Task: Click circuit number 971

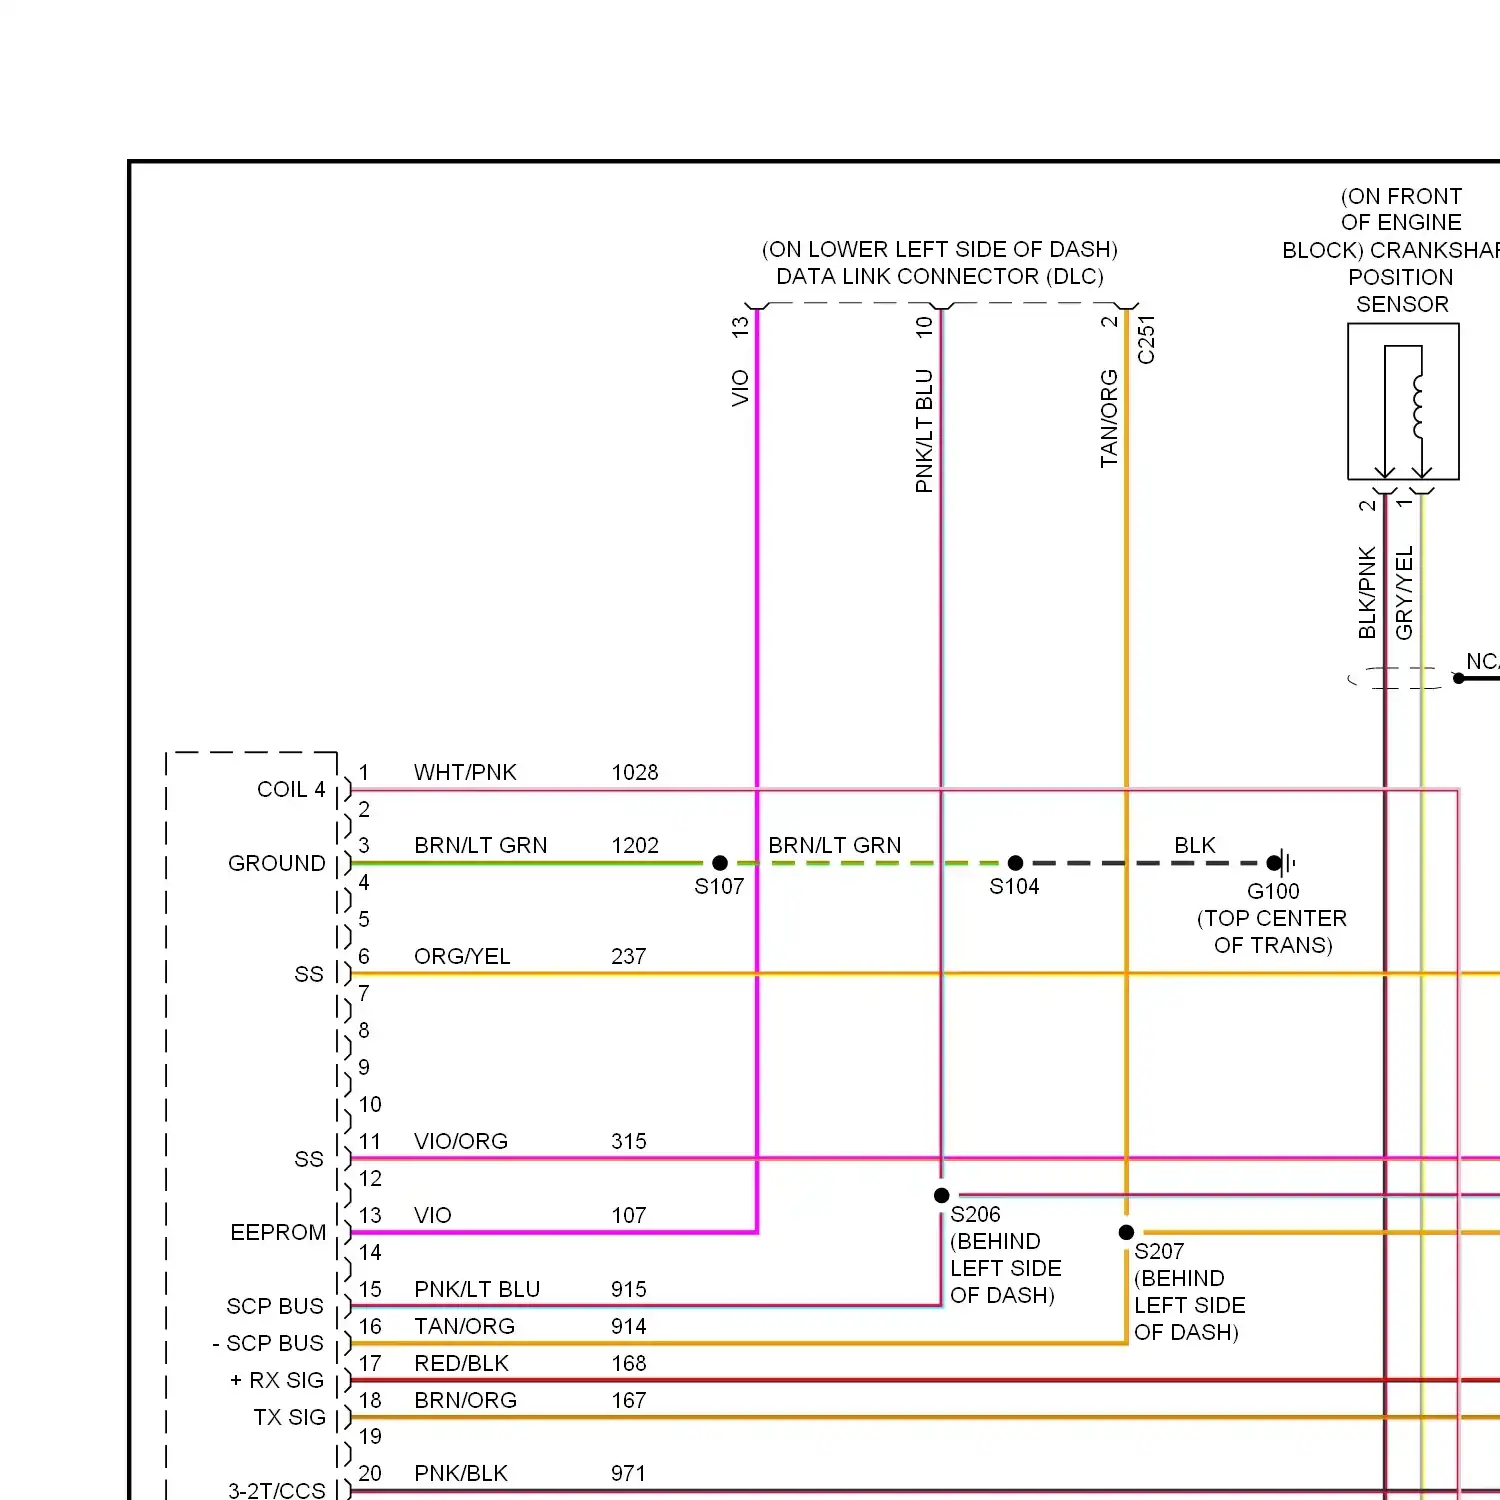Action: coord(629,1473)
